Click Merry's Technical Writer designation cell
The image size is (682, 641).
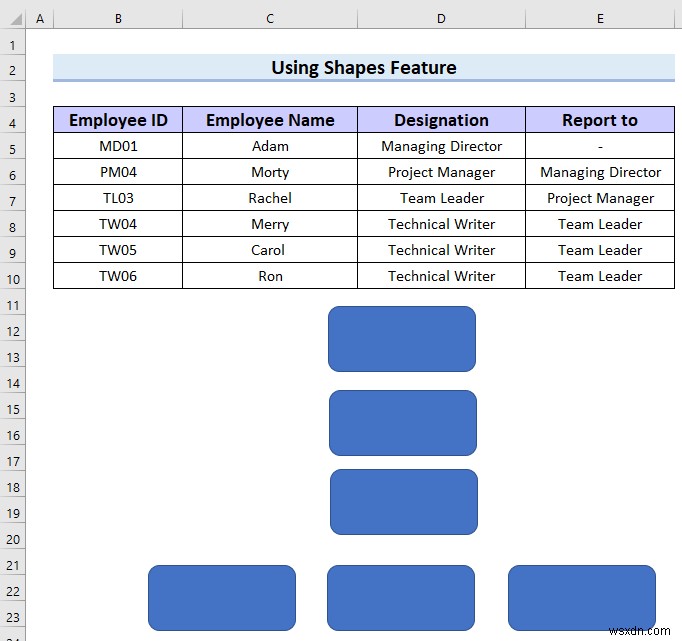(441, 224)
